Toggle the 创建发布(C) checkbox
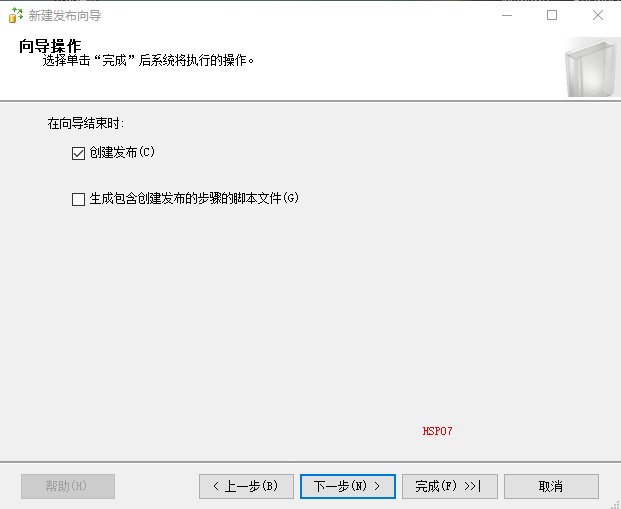 78,153
